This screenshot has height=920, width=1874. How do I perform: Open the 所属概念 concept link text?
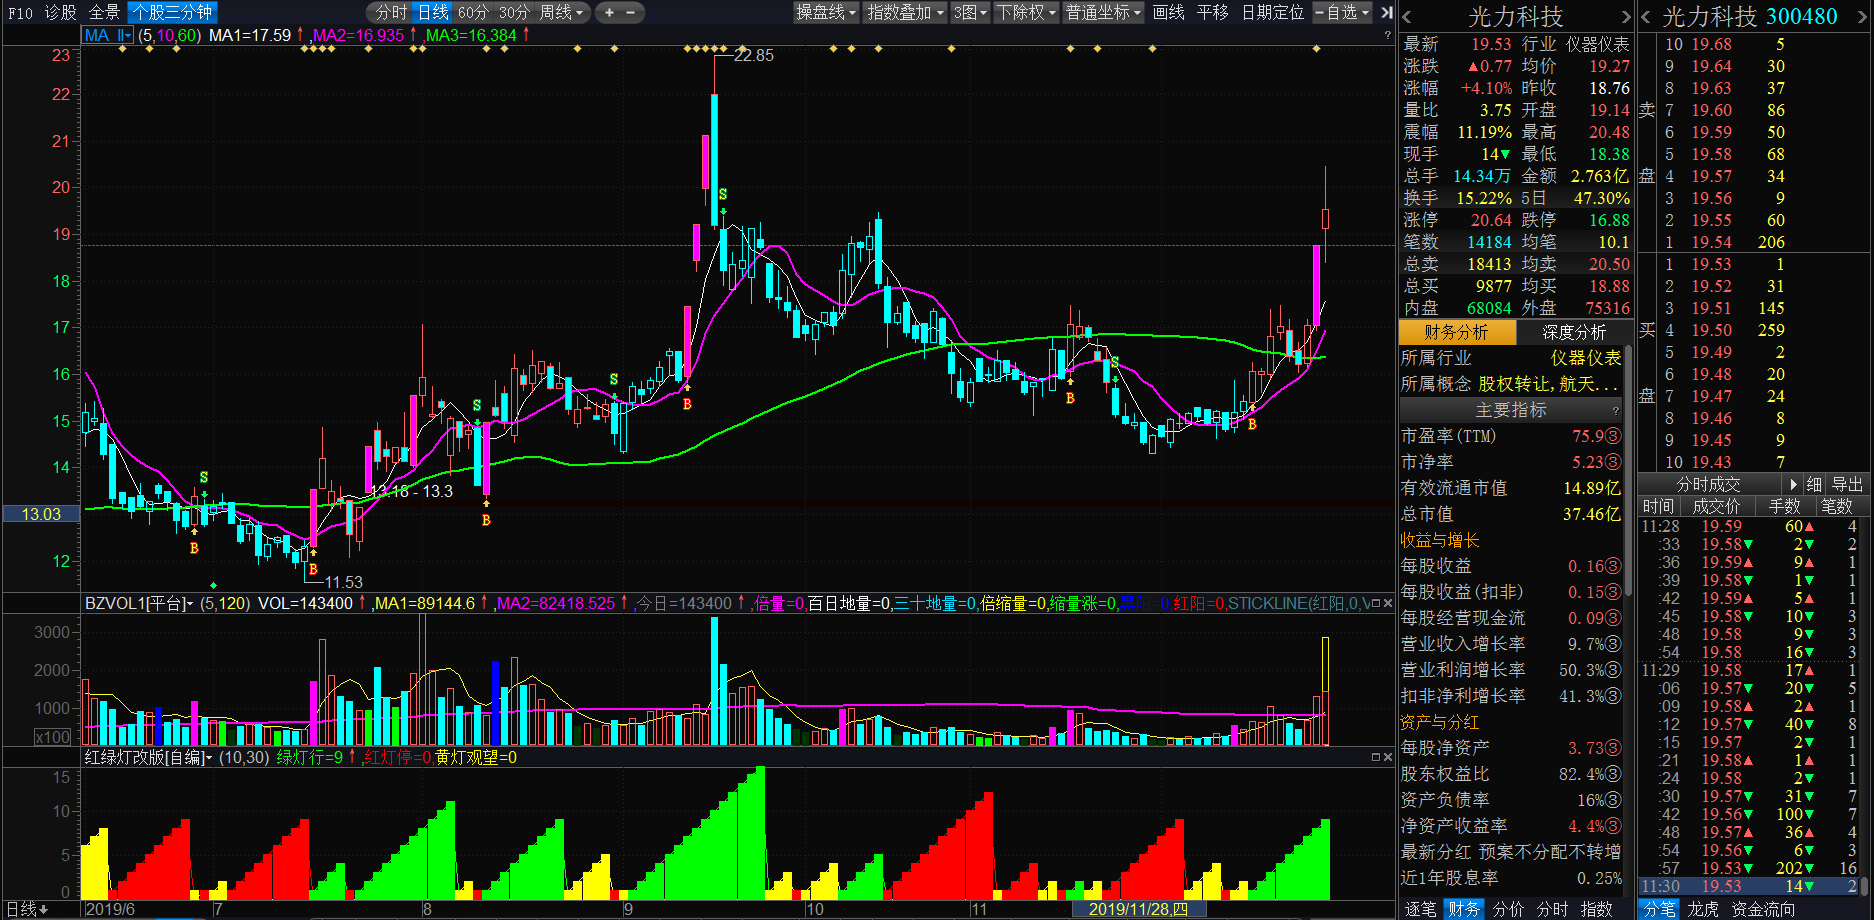pyautogui.click(x=1548, y=384)
